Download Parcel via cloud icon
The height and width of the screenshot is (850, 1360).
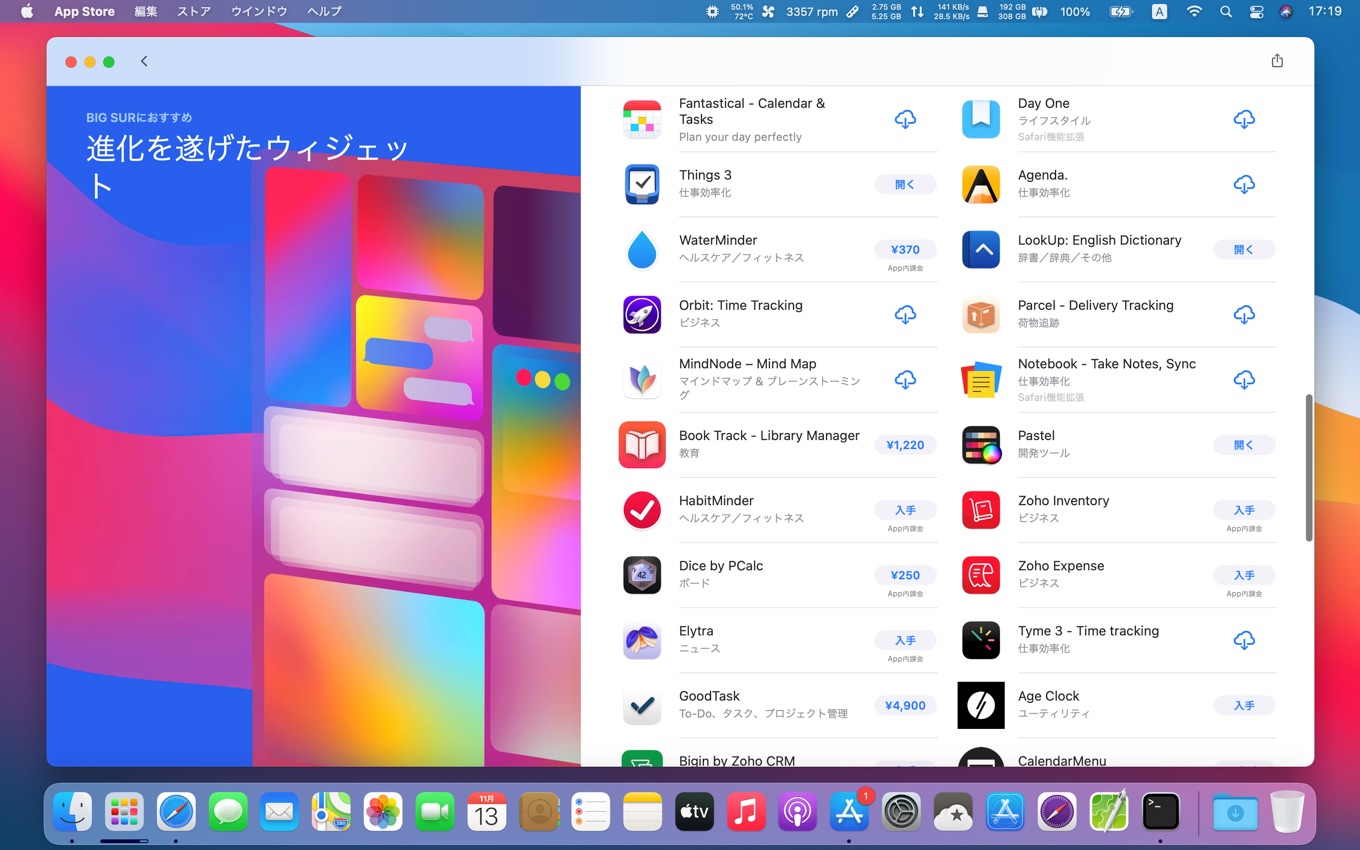tap(1244, 314)
